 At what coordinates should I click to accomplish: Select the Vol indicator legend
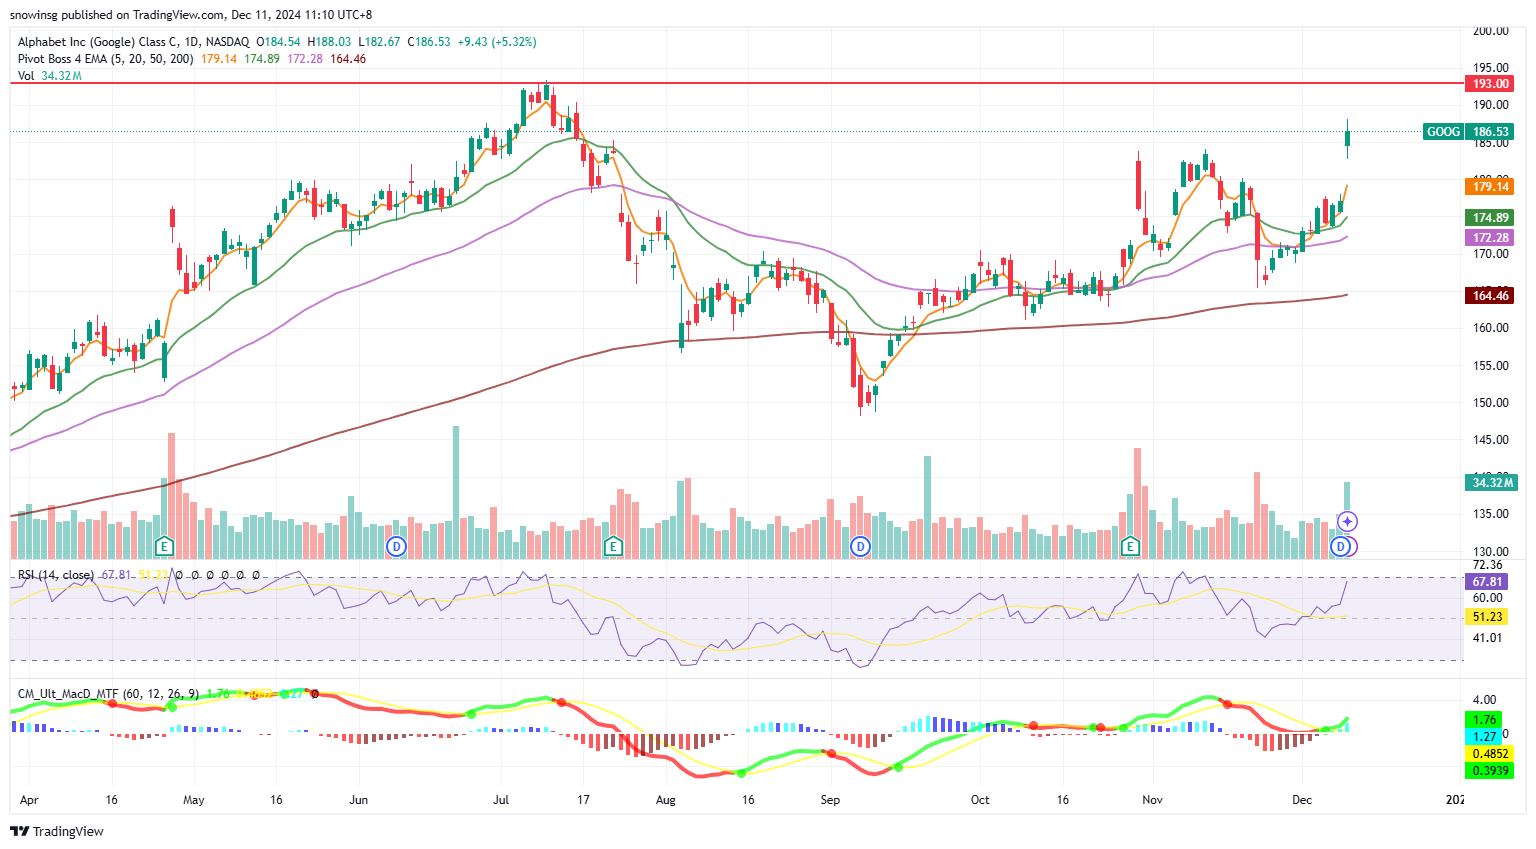click(26, 76)
